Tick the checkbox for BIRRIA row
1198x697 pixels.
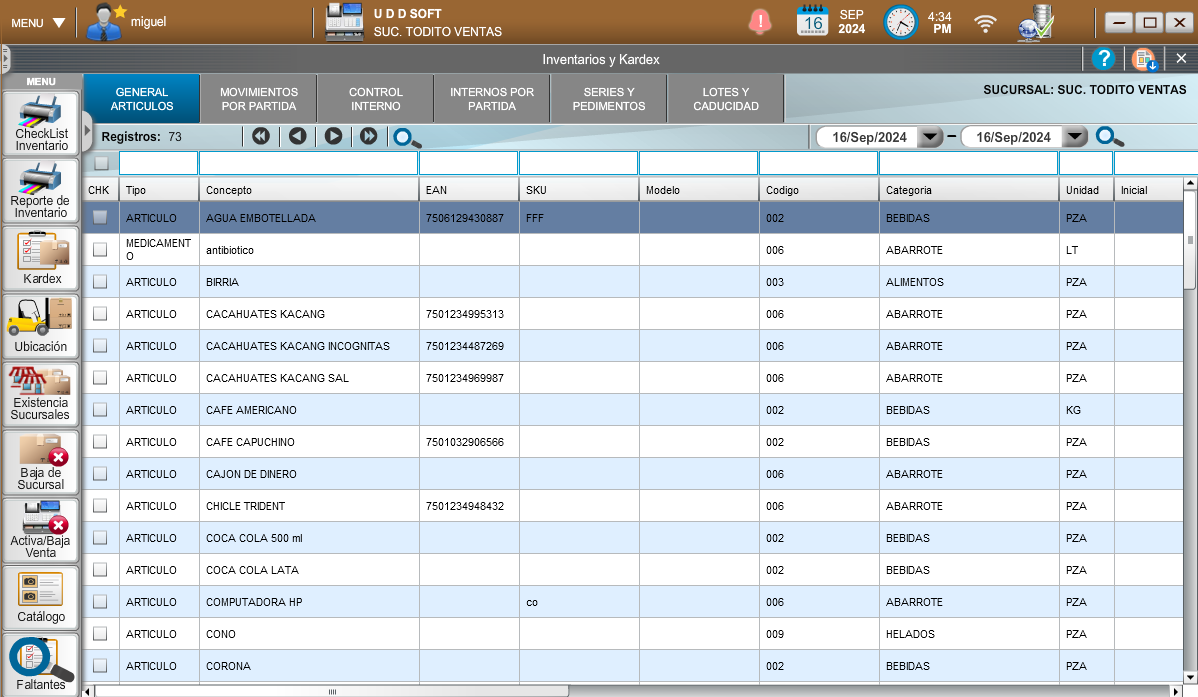[x=100, y=282]
